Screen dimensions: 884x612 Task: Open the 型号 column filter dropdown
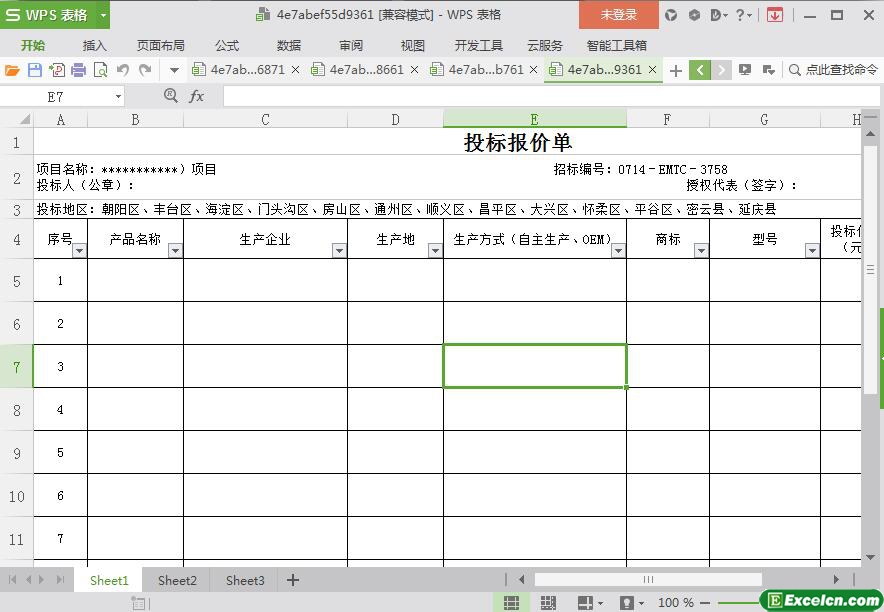812,251
